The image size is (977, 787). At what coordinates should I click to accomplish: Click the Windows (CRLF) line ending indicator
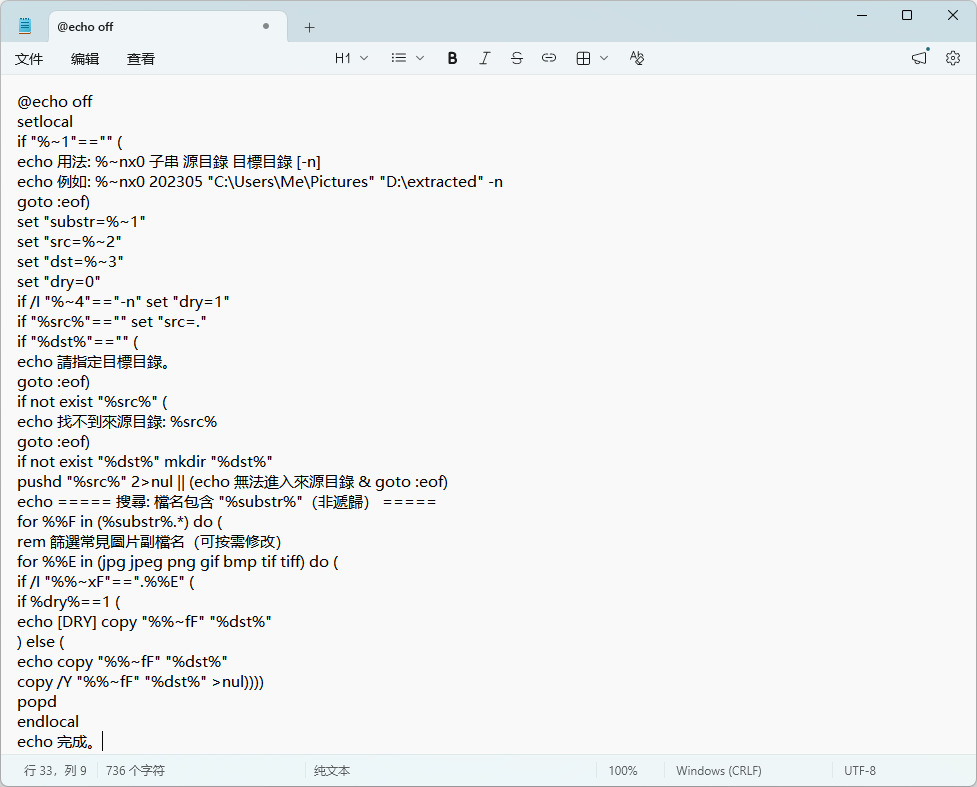[718, 771]
